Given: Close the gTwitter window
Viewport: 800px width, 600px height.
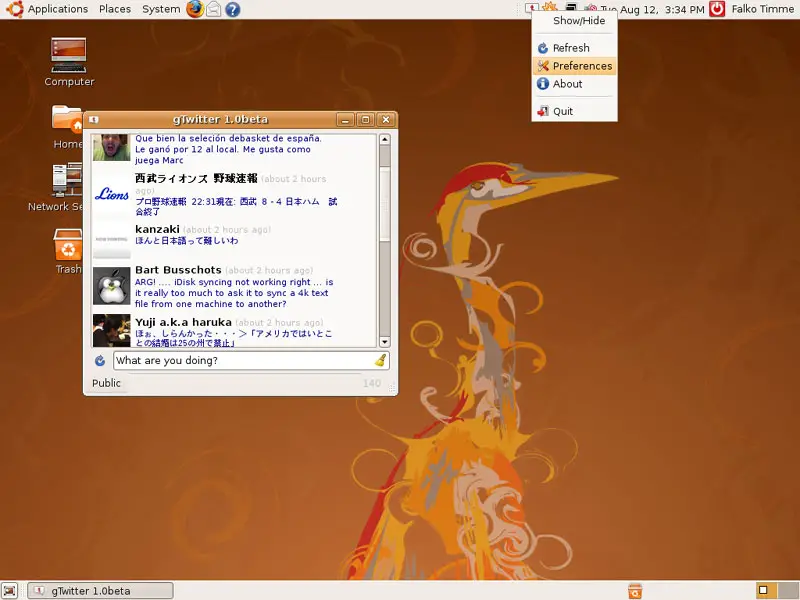Looking at the screenshot, I should coord(386,120).
